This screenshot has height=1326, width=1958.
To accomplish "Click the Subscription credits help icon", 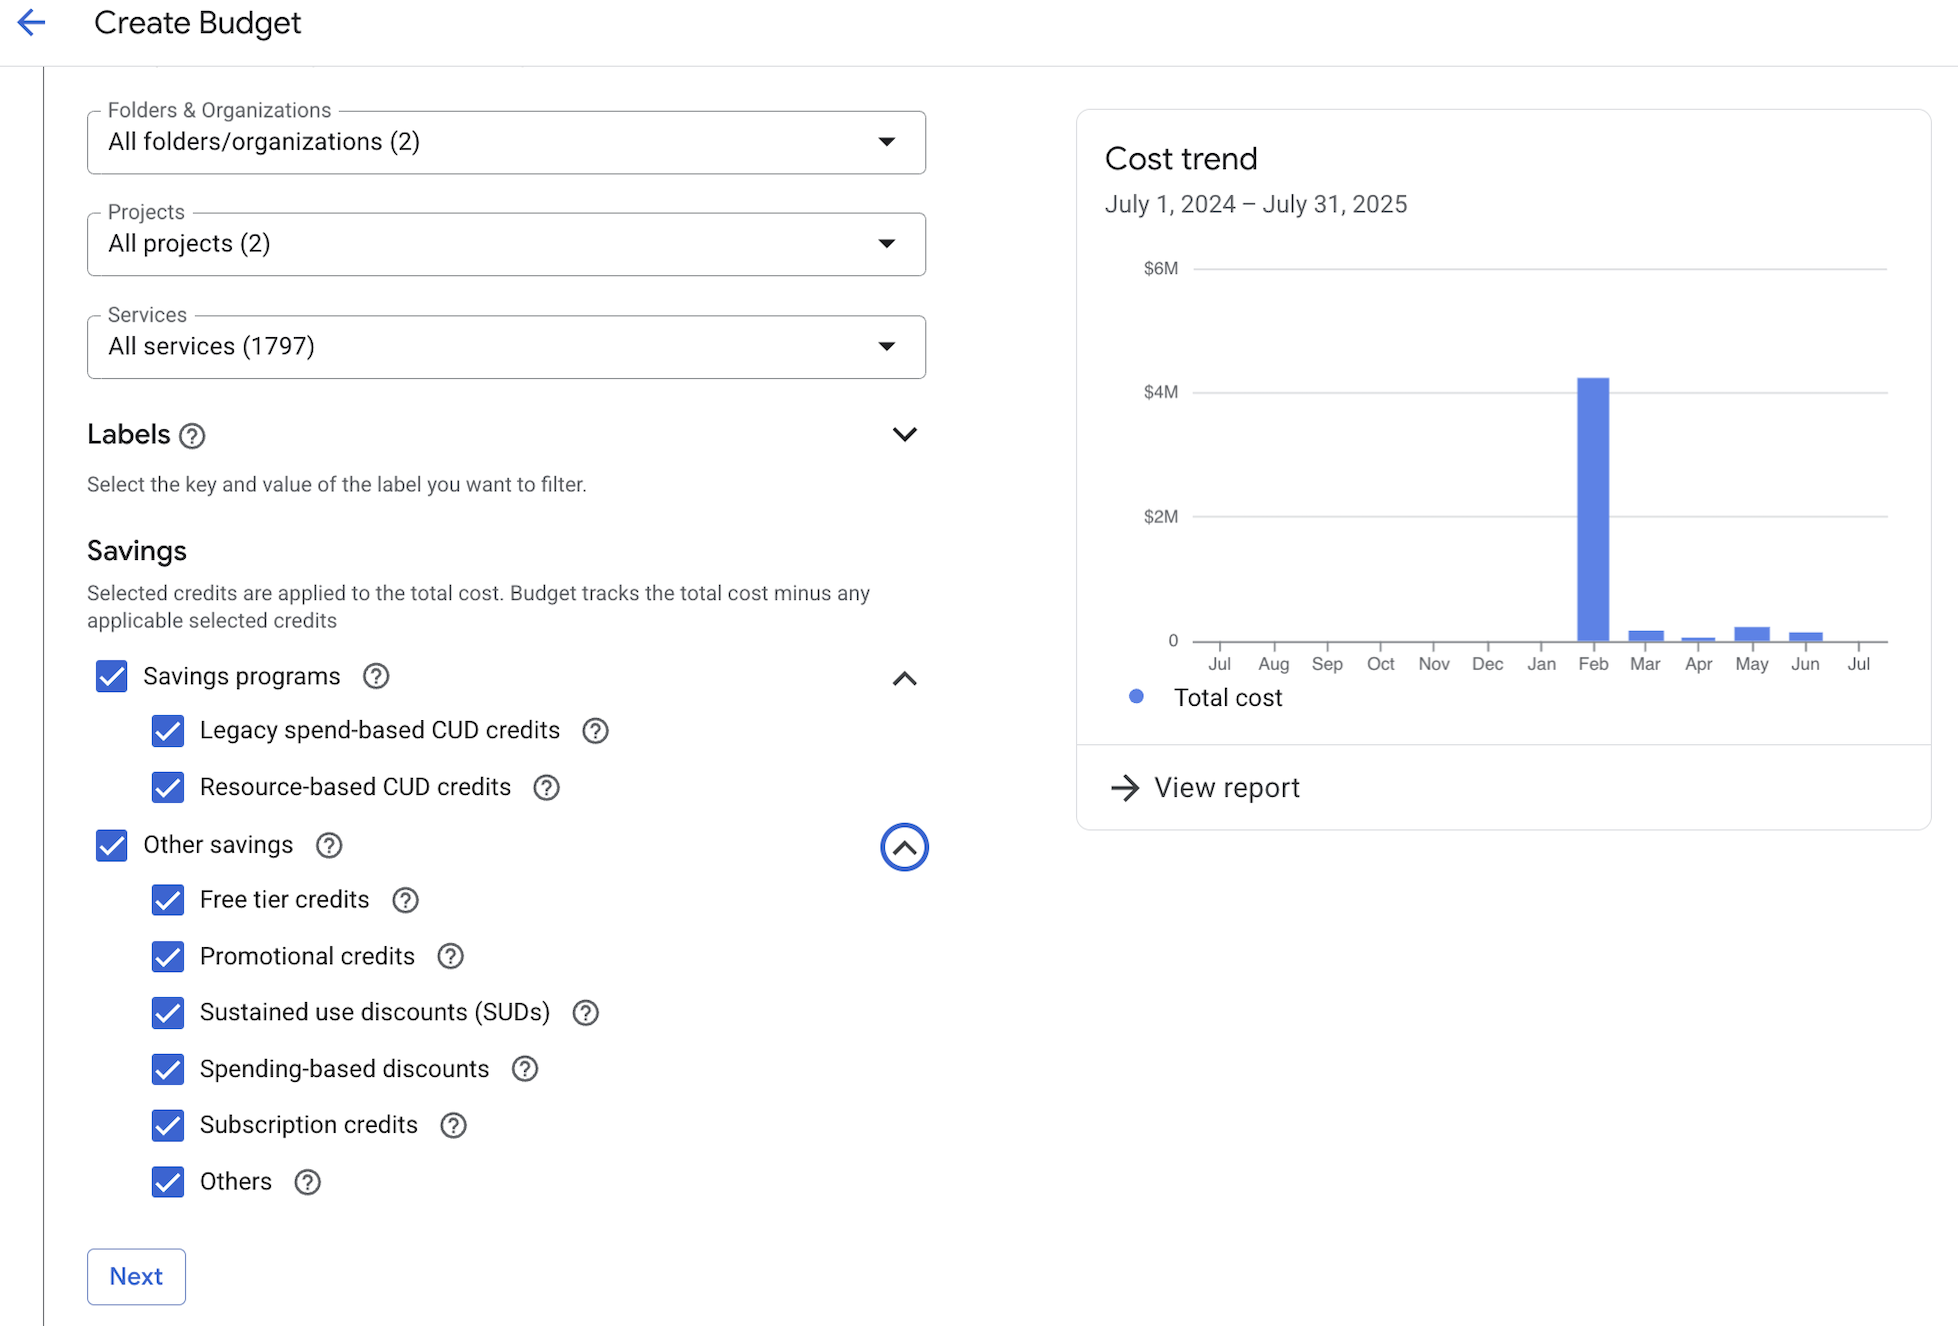I will [452, 1125].
